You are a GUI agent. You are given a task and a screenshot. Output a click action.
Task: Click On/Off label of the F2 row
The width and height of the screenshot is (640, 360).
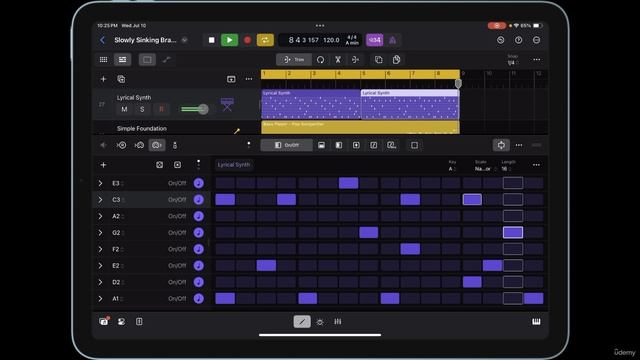(x=177, y=249)
